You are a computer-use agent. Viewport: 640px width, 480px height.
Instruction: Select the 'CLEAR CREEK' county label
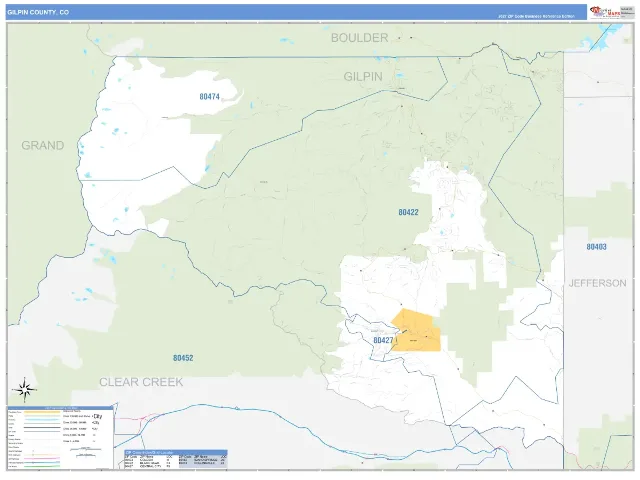(x=141, y=382)
